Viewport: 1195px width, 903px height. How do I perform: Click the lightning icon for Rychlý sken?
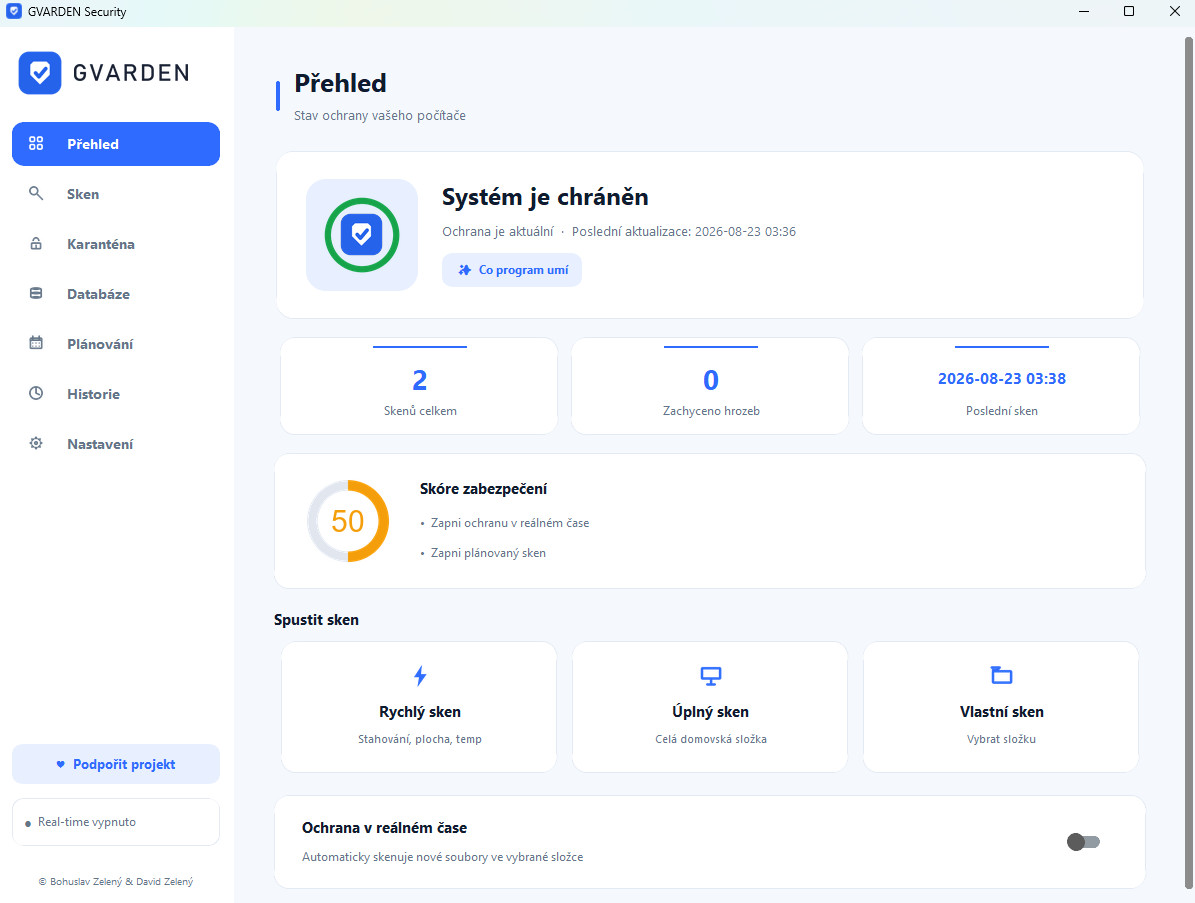pyautogui.click(x=420, y=675)
